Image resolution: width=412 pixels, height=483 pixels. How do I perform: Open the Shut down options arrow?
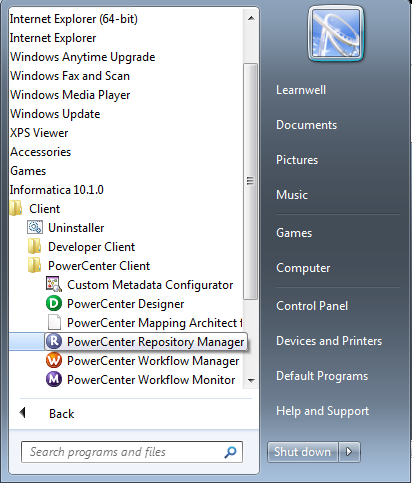(x=349, y=452)
